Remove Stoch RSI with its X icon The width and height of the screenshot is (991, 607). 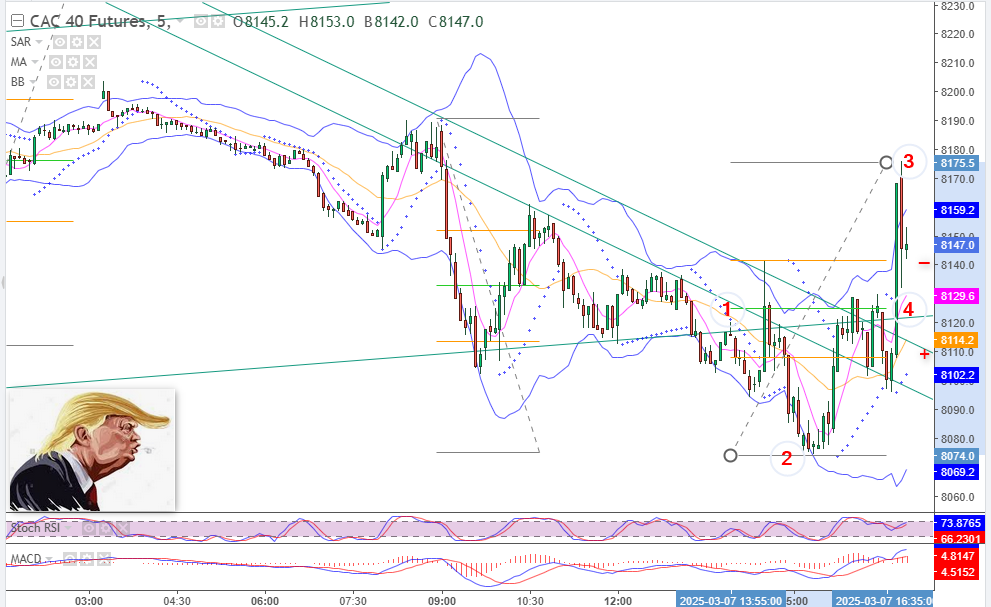122,528
